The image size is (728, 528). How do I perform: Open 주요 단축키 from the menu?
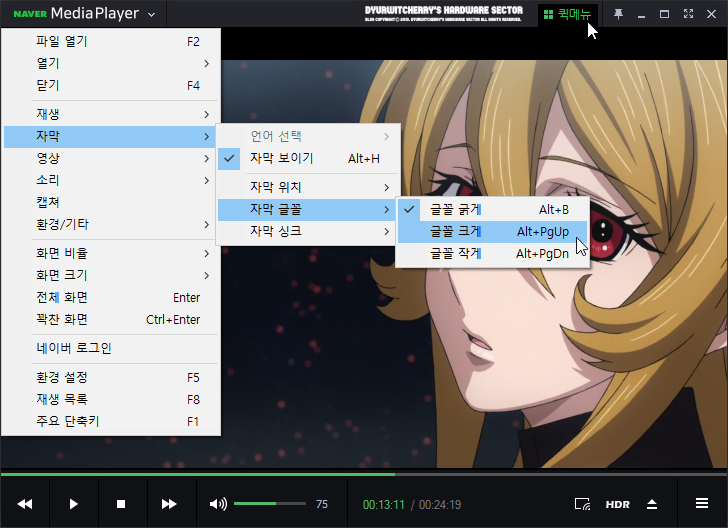click(x=111, y=422)
